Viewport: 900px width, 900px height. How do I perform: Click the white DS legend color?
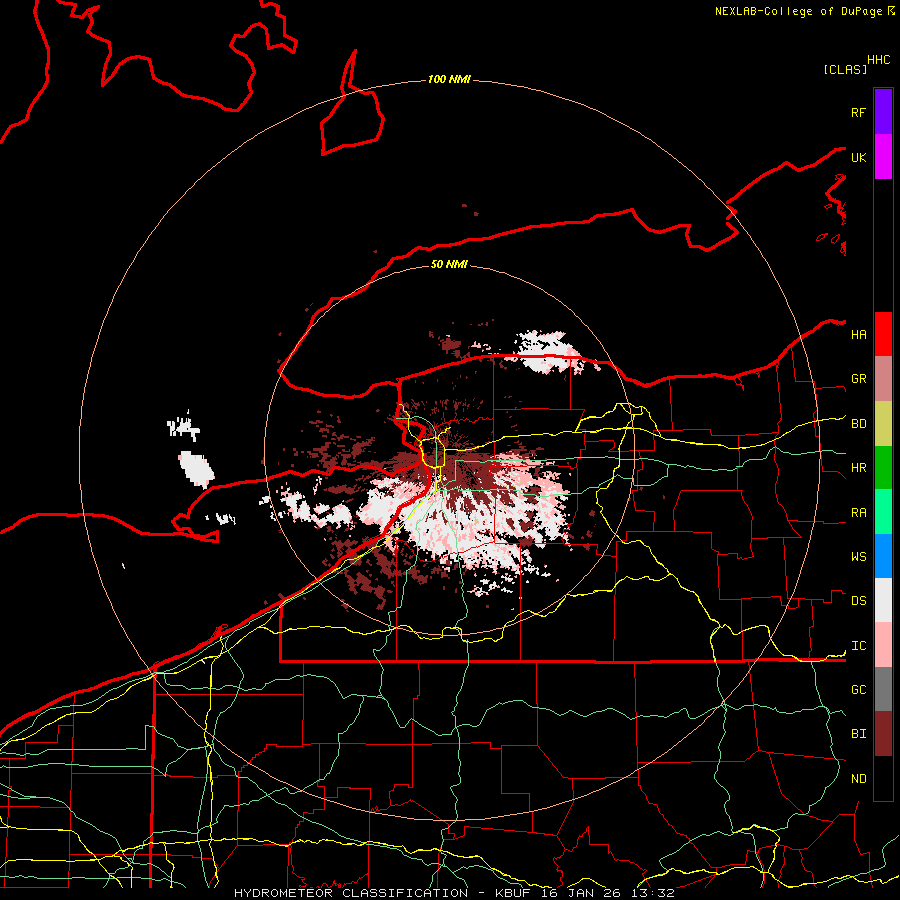883,600
